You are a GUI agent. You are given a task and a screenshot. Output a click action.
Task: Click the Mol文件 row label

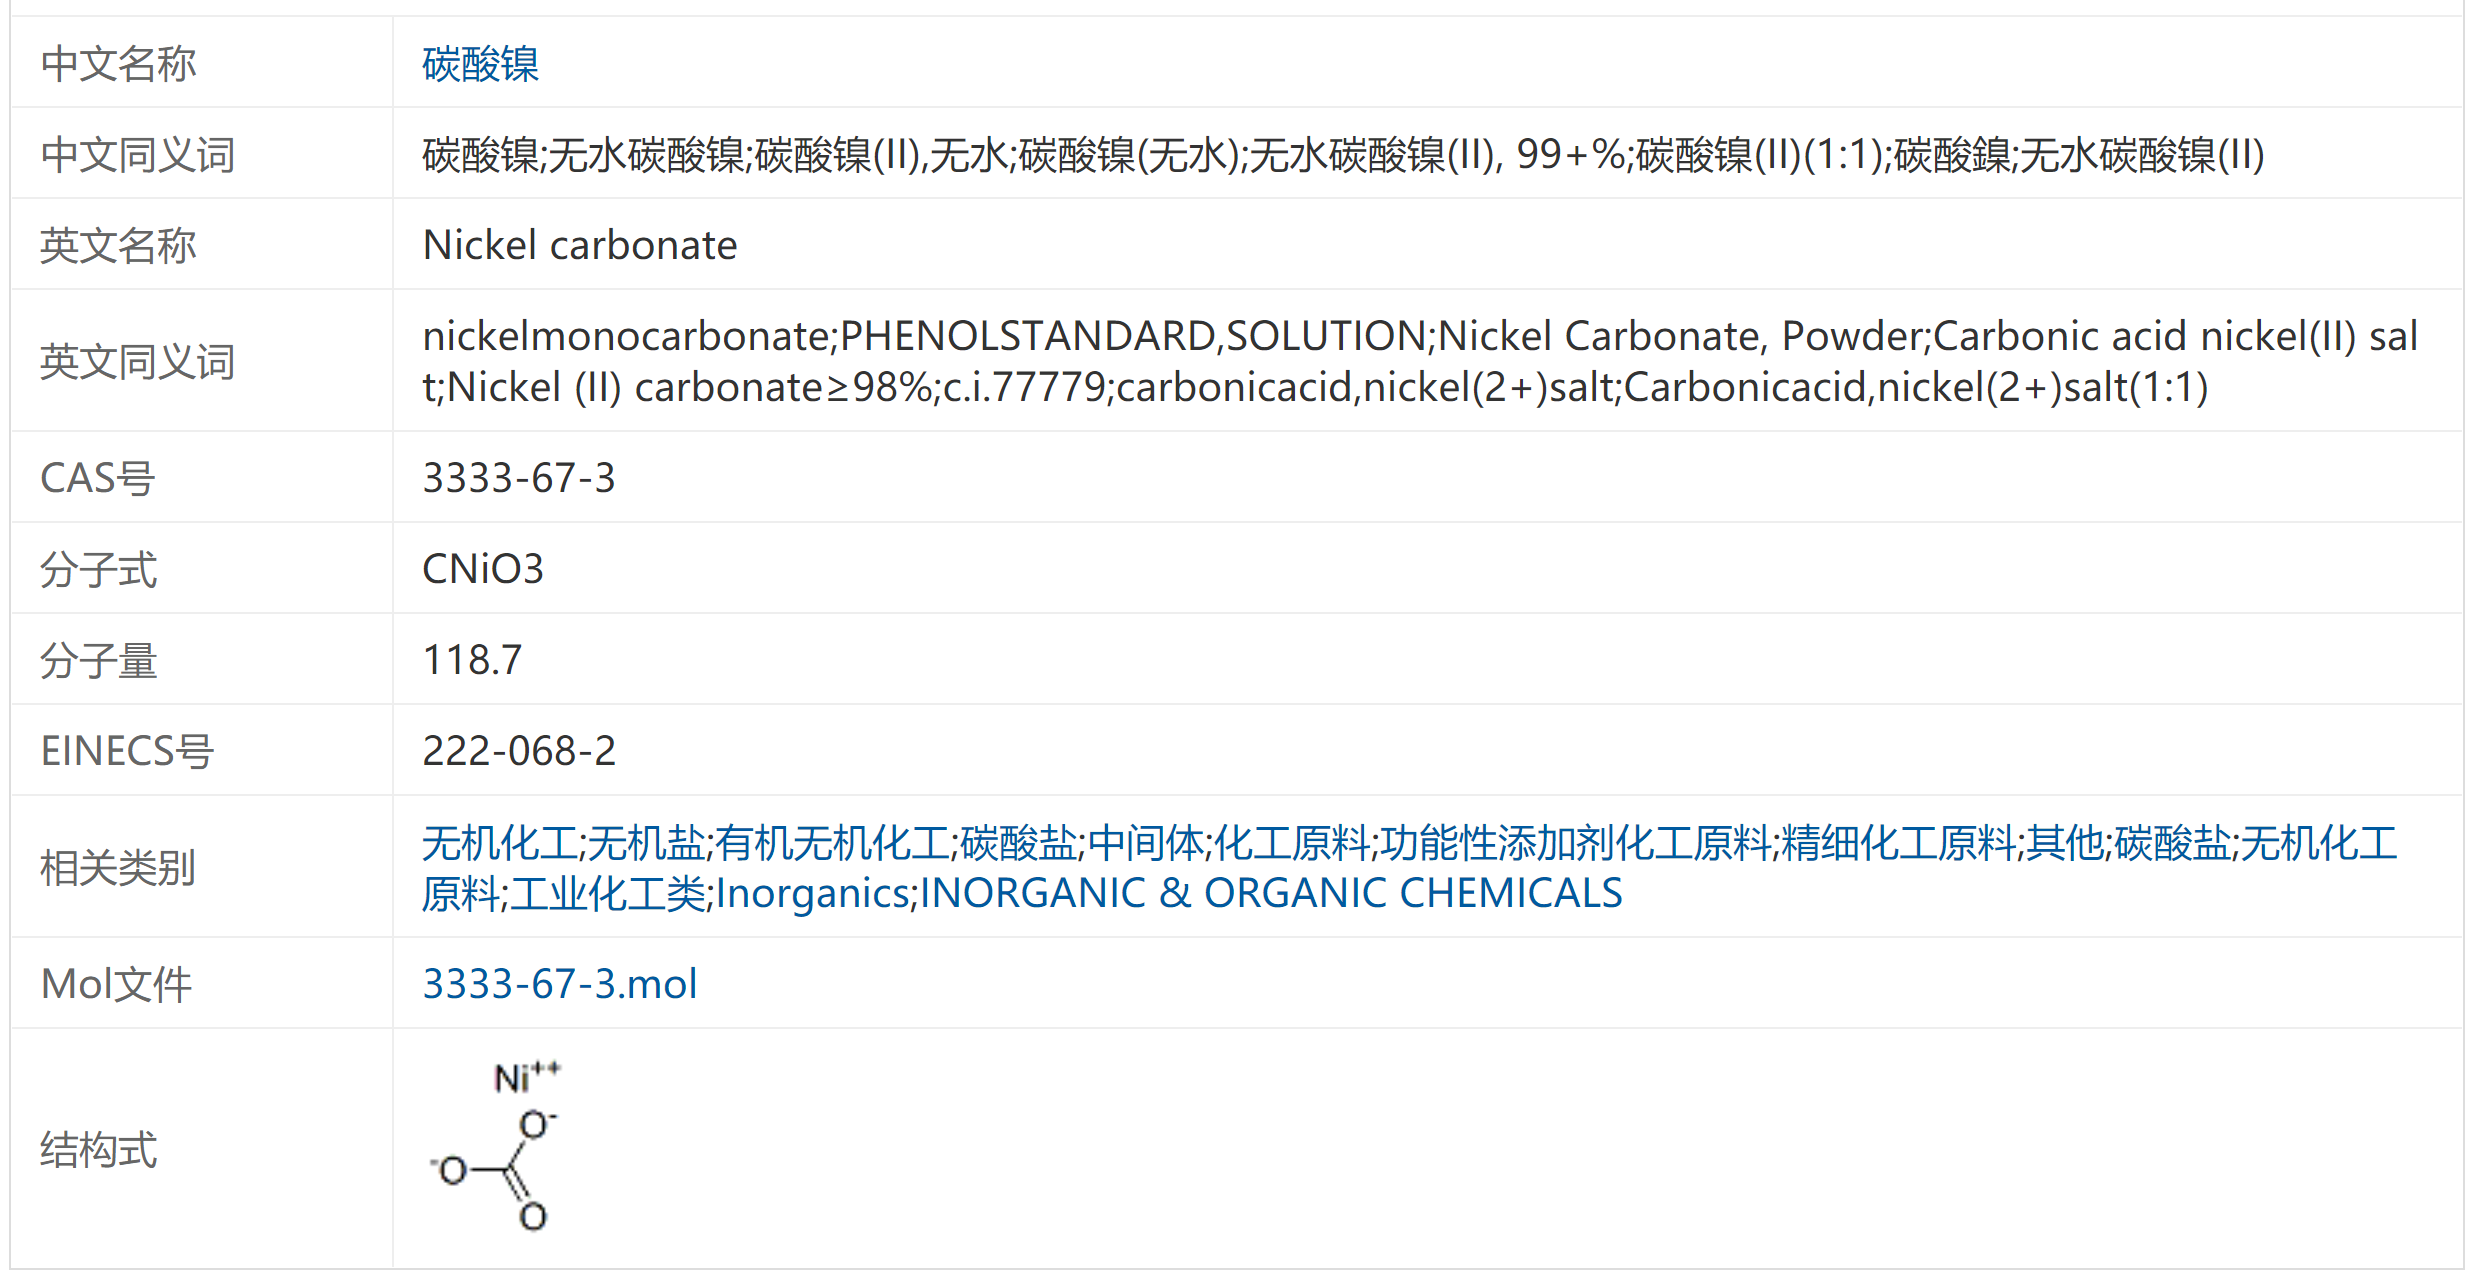(116, 984)
